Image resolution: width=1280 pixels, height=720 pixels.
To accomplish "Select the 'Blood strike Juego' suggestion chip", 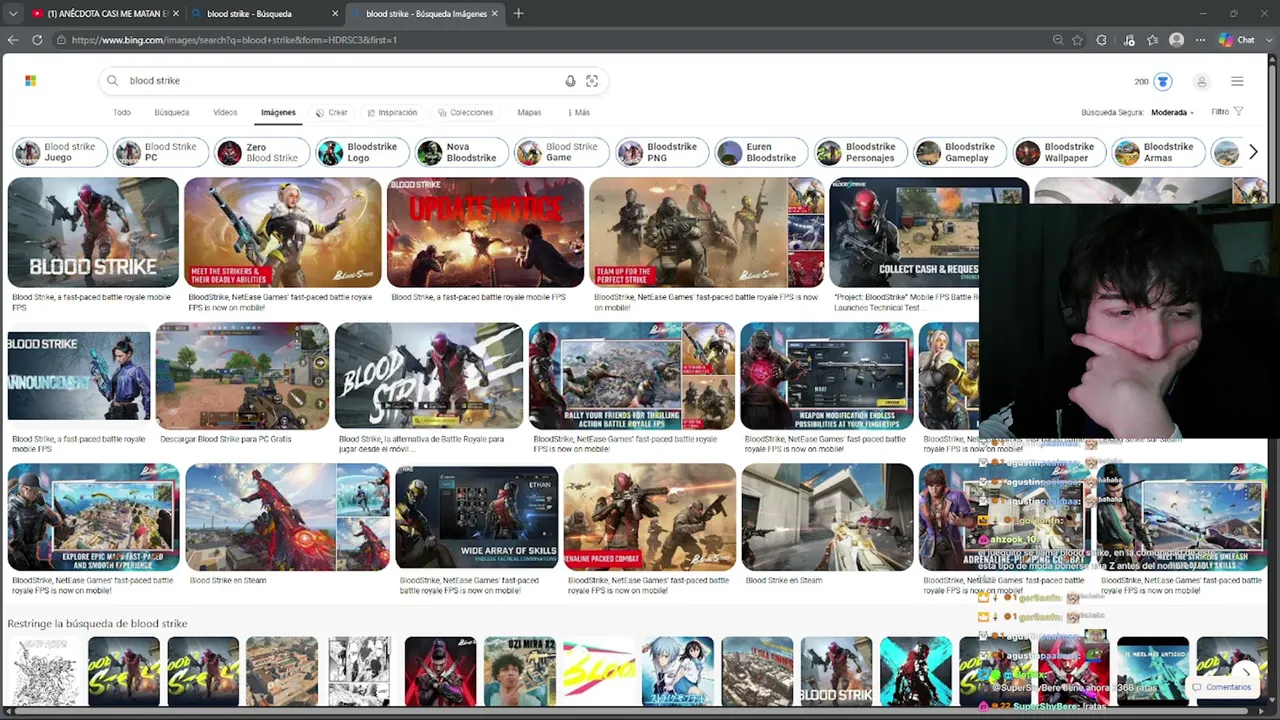I will pyautogui.click(x=58, y=152).
